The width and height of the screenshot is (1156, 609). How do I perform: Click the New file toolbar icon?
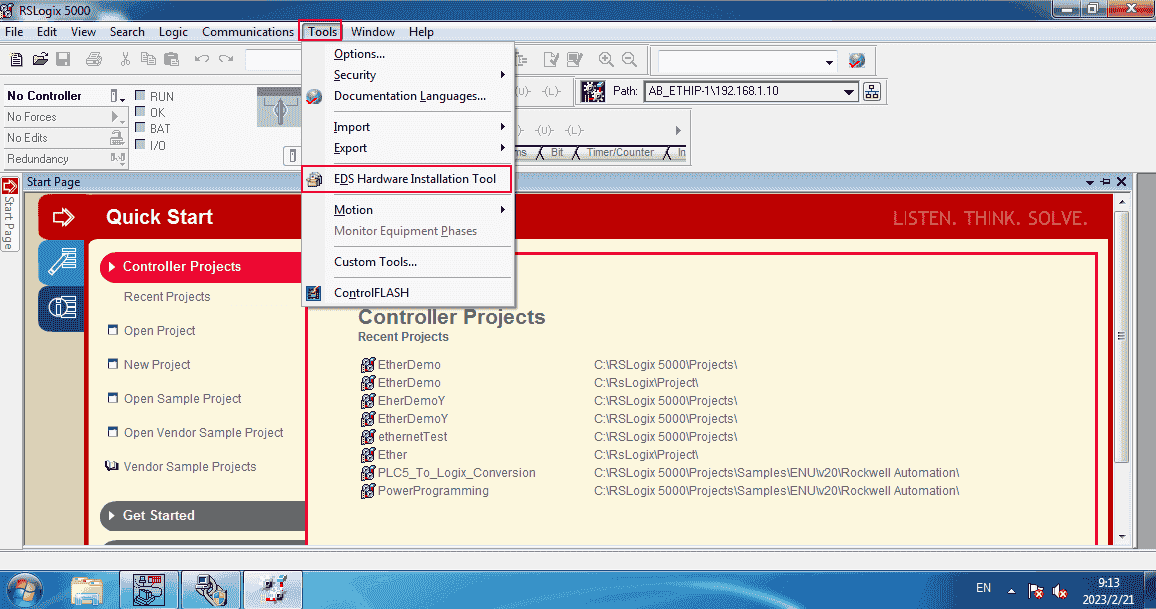click(x=17, y=60)
